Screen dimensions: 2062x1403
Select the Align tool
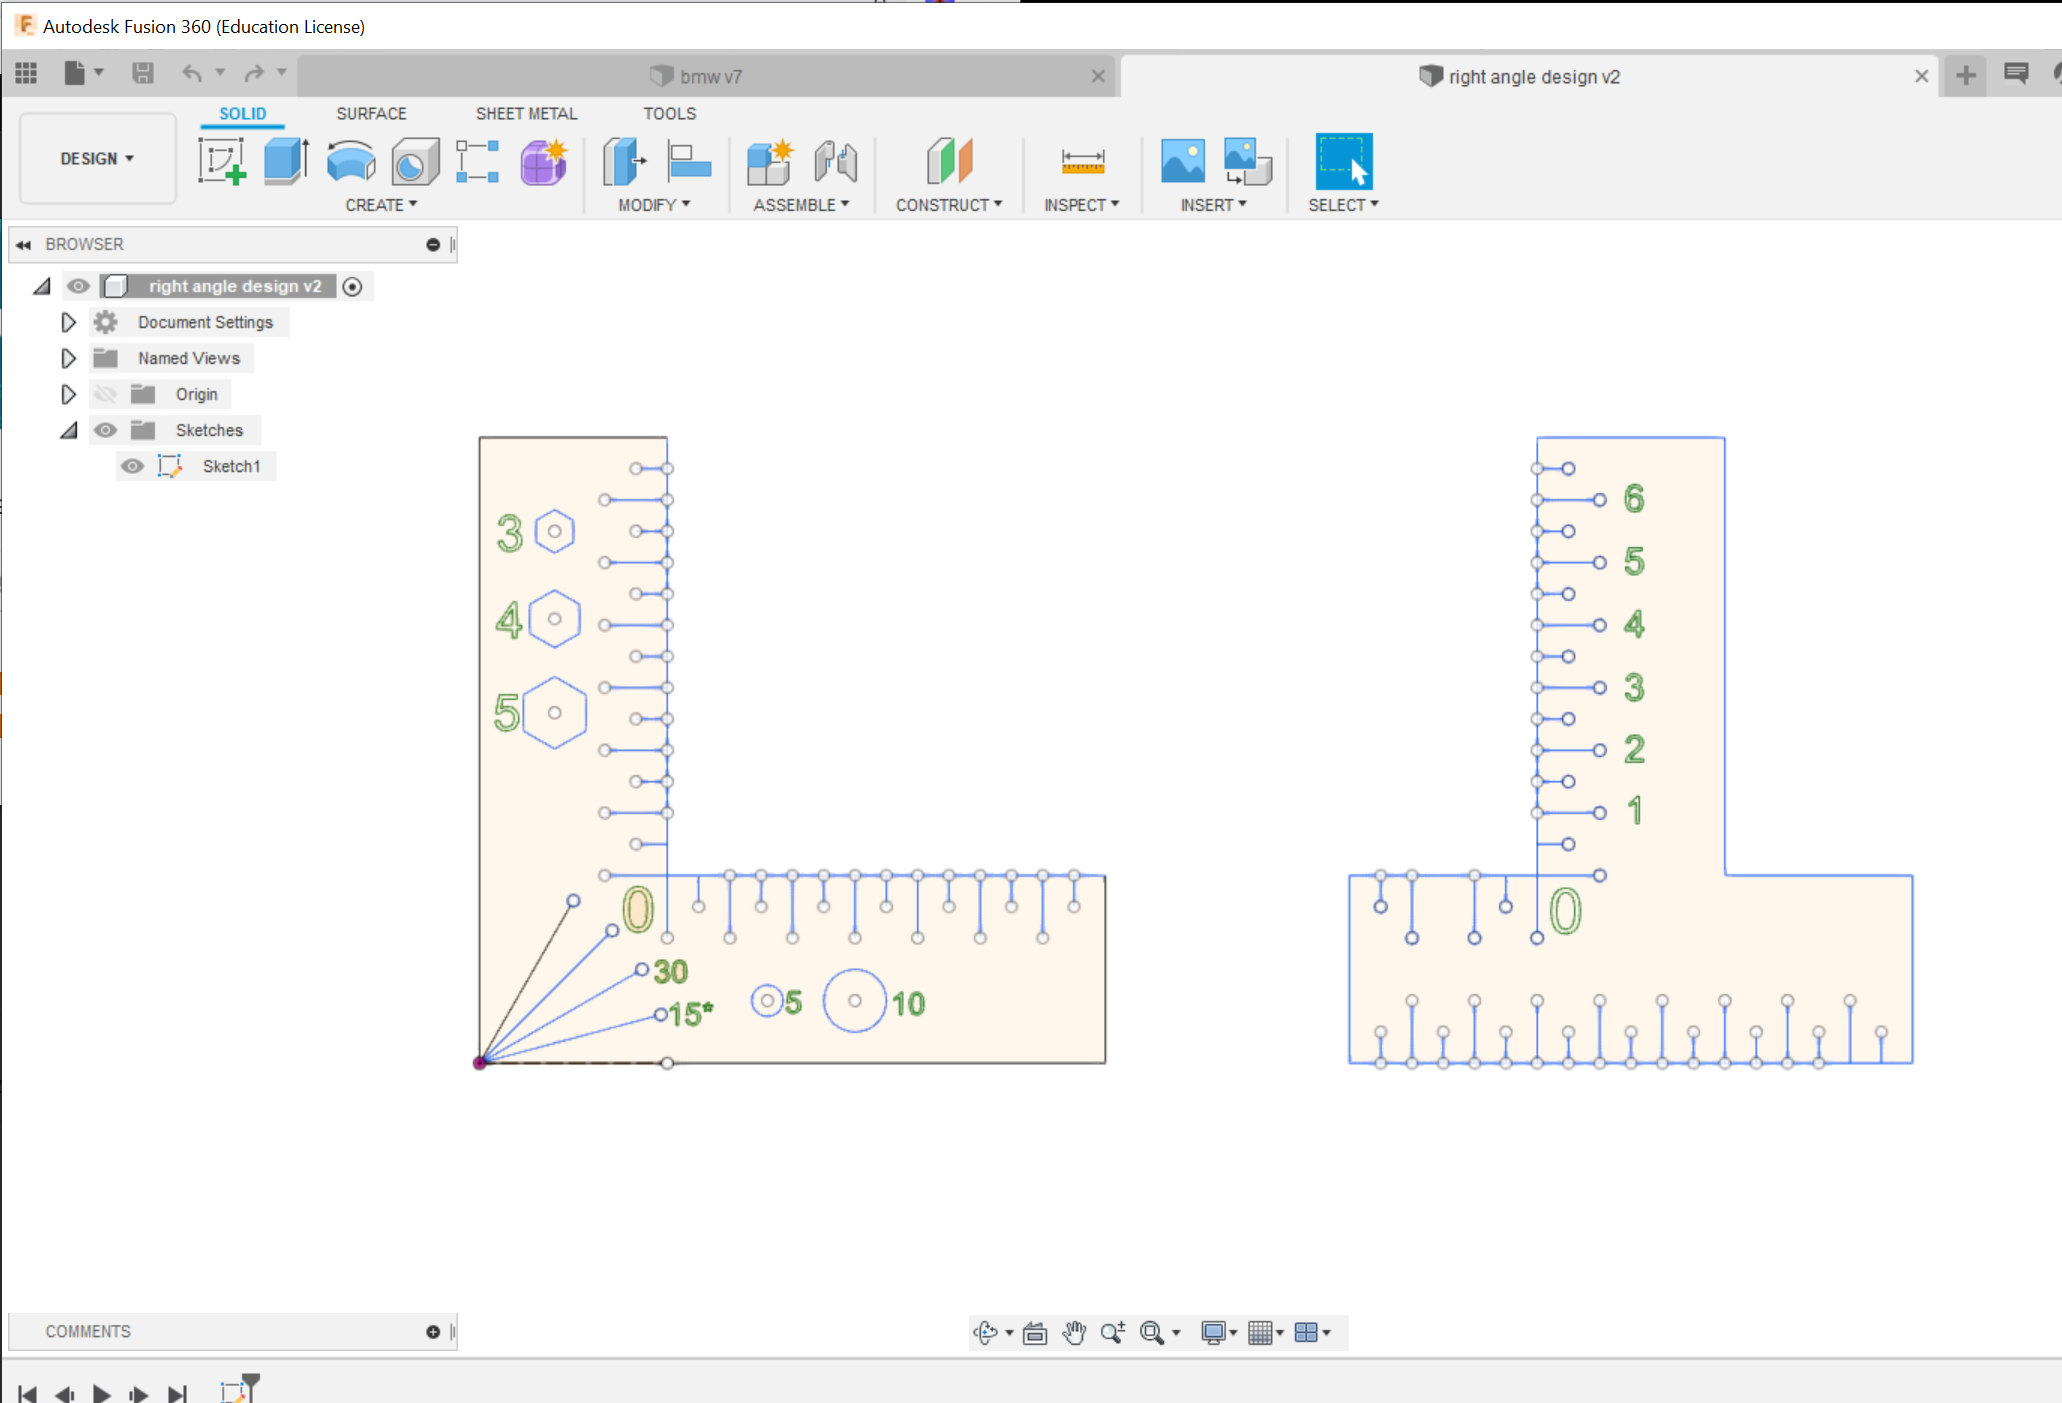pyautogui.click(x=689, y=161)
